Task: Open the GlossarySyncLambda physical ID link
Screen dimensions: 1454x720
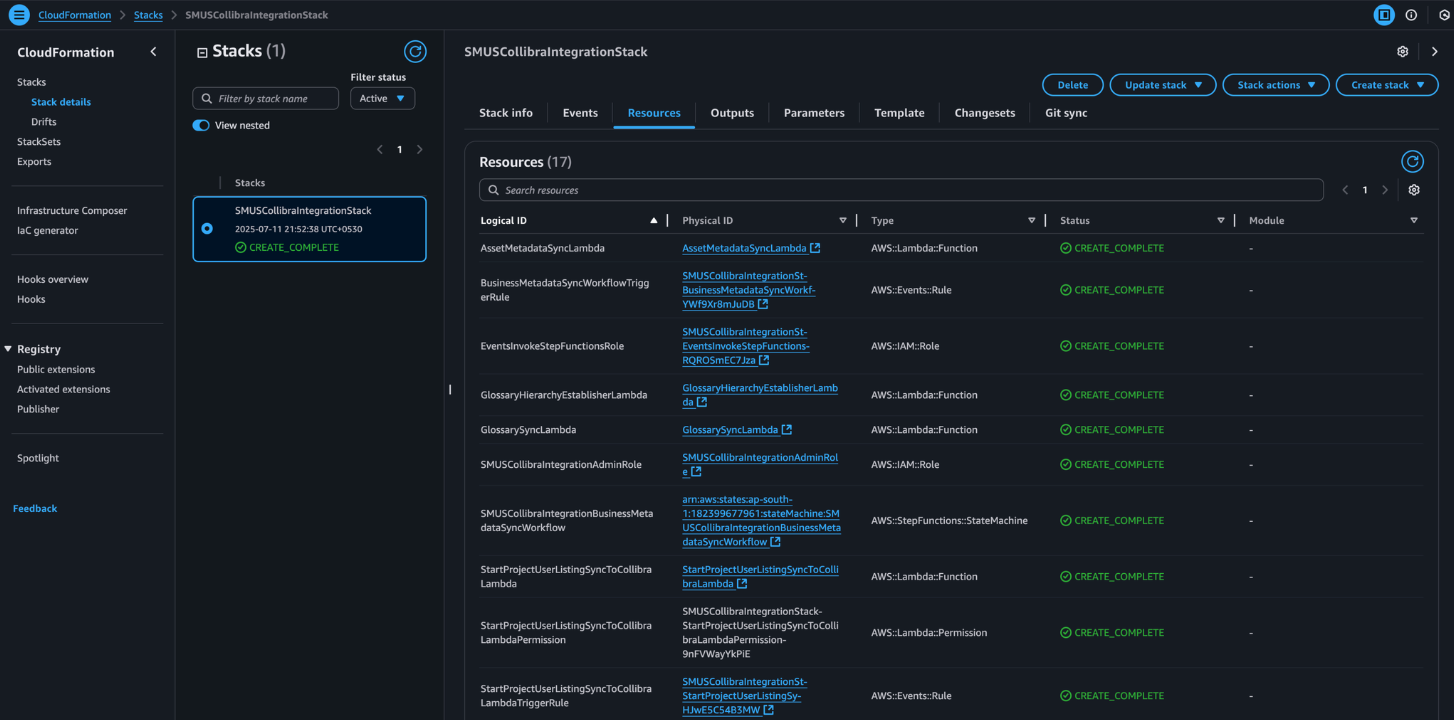Action: 730,430
